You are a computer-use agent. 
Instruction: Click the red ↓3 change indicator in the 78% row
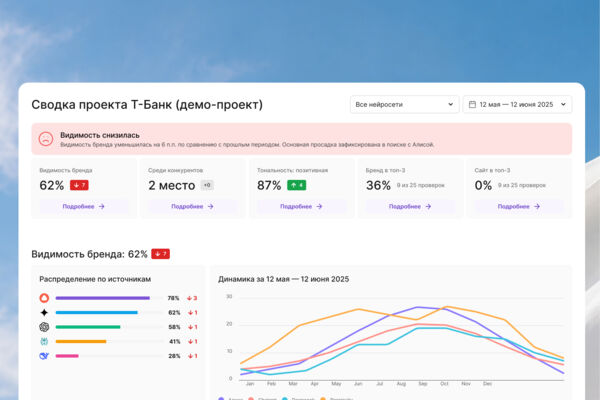pyautogui.click(x=192, y=298)
